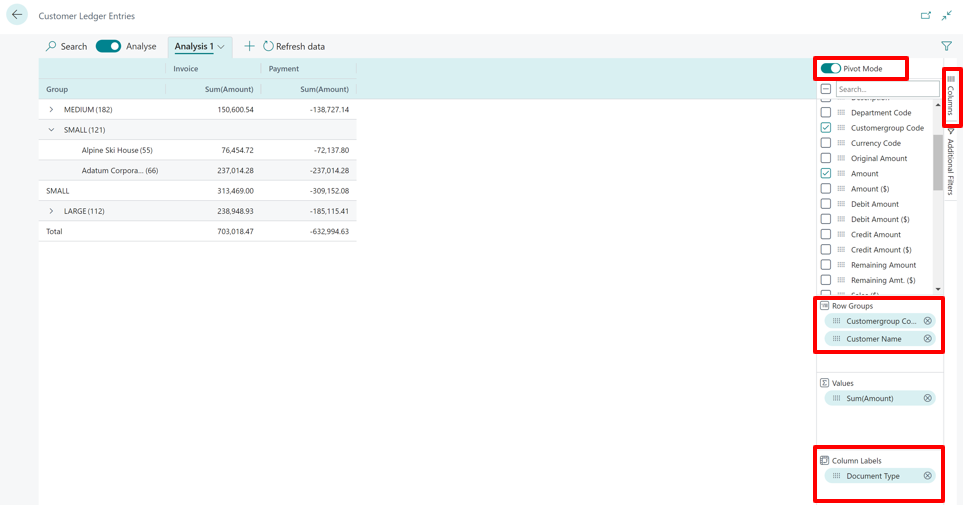The height and width of the screenshot is (505, 963).
Task: Check the Original Amount checkbox
Action: [x=825, y=158]
